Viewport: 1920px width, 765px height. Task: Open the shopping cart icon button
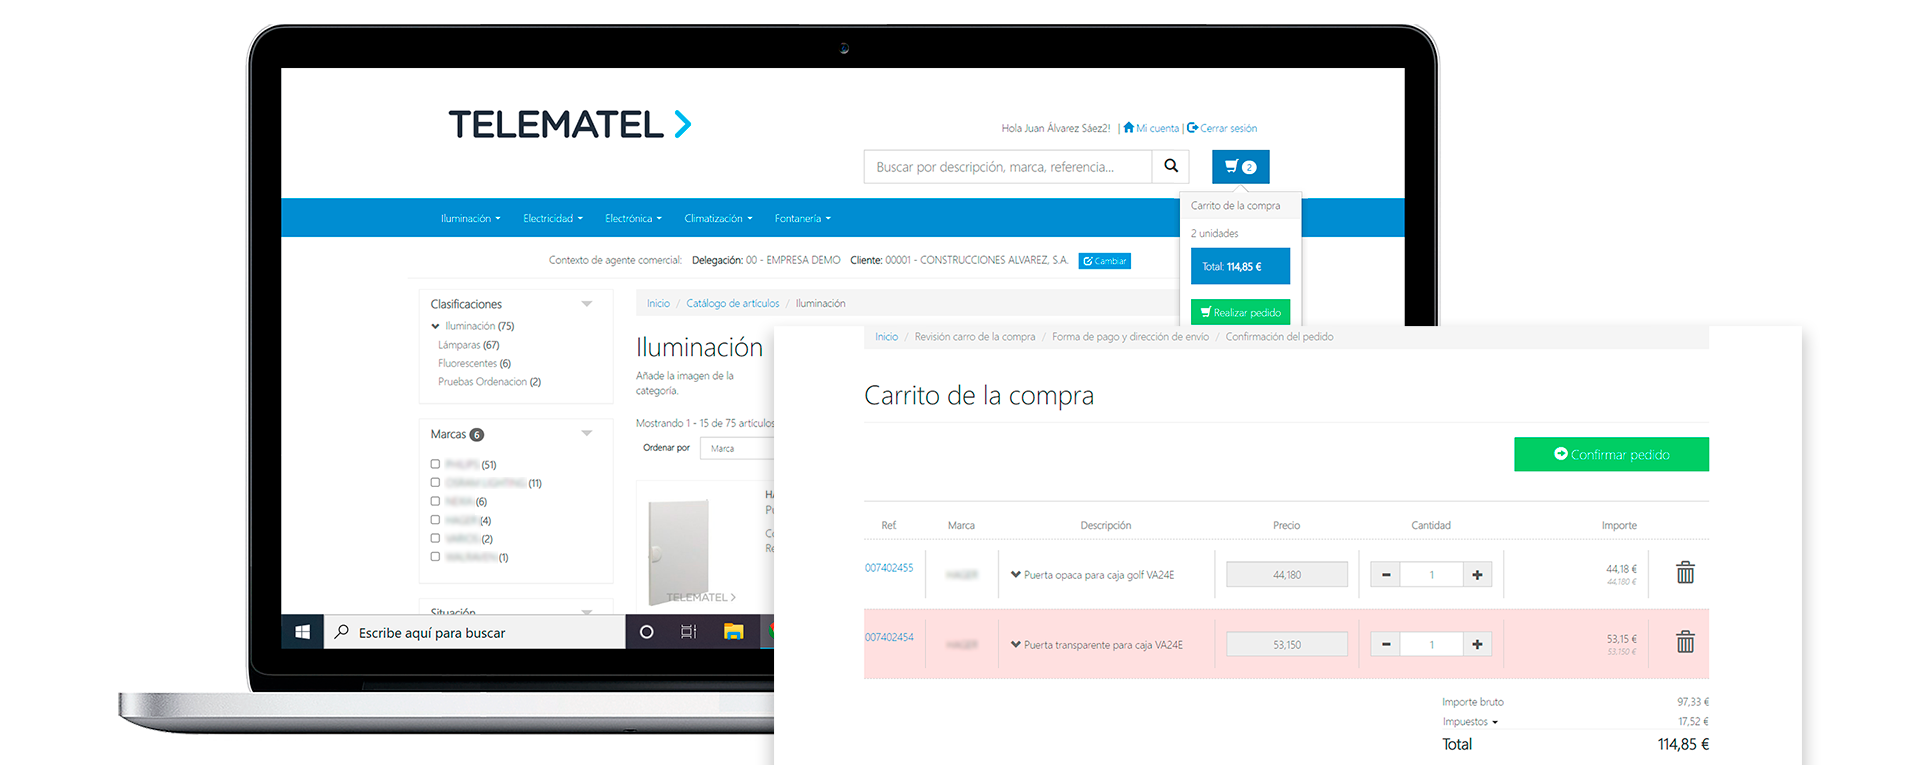[x=1240, y=167]
